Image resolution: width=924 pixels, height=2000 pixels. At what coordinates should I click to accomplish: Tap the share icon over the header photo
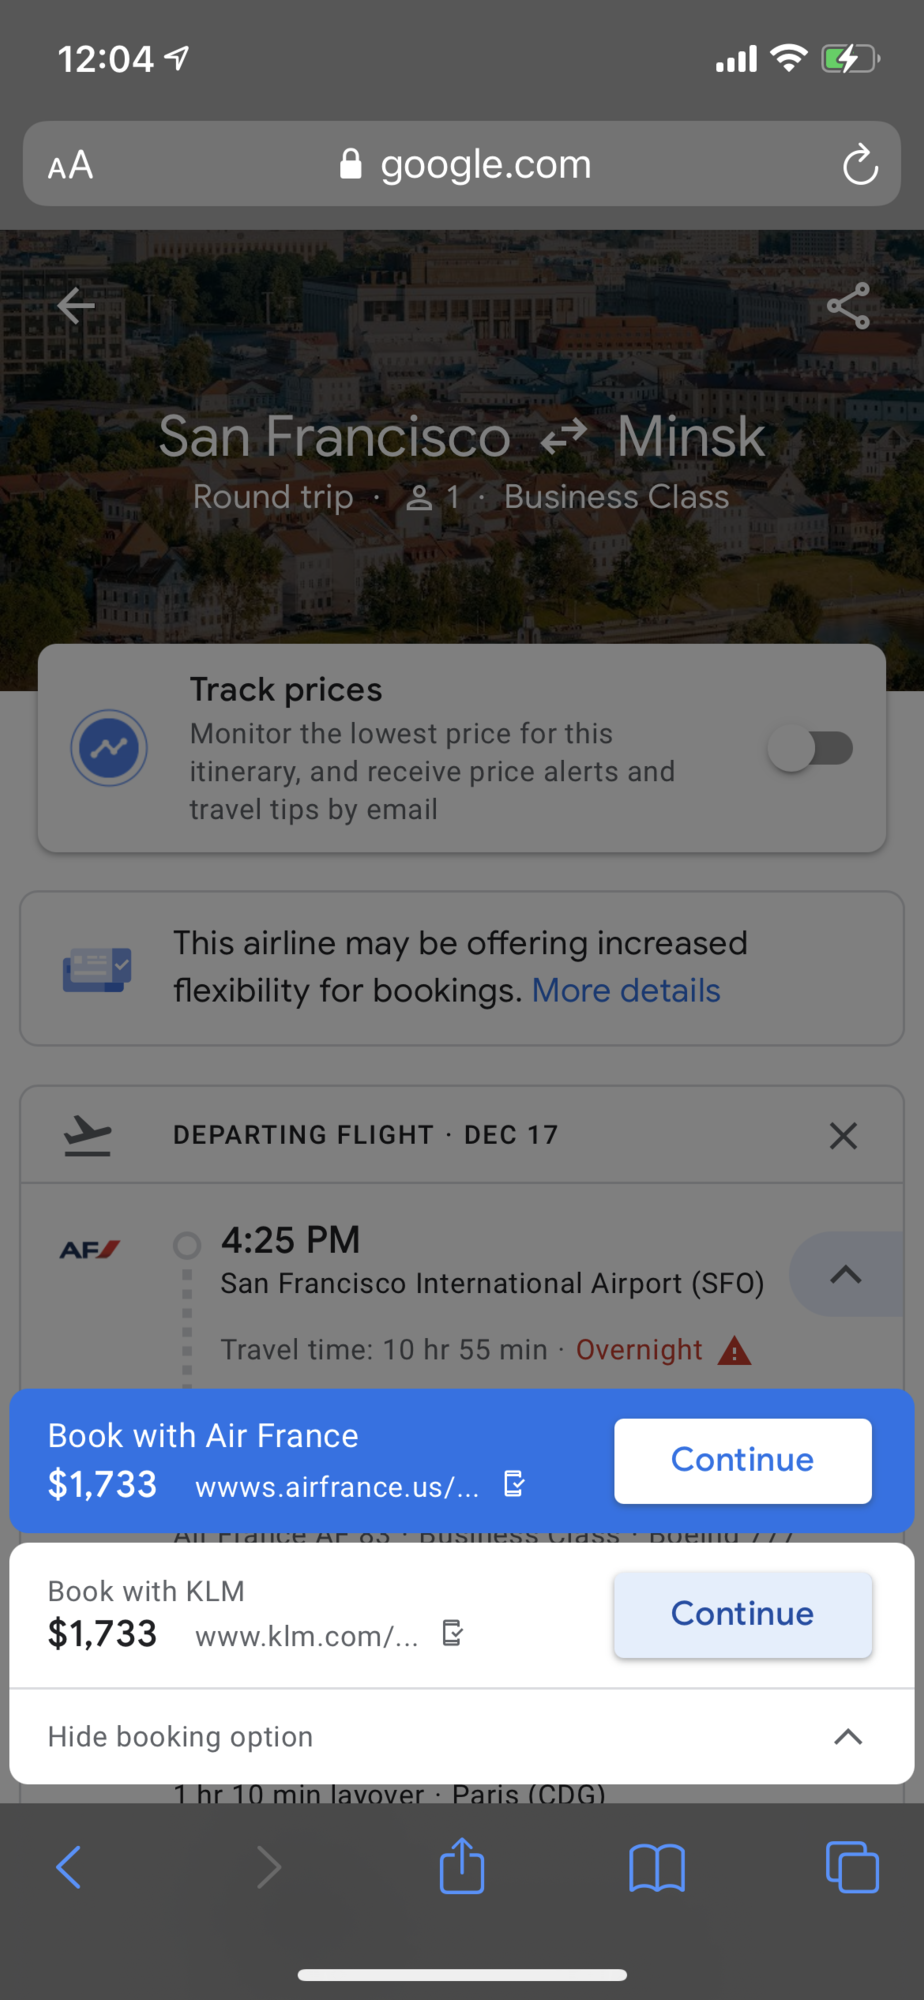coord(848,306)
